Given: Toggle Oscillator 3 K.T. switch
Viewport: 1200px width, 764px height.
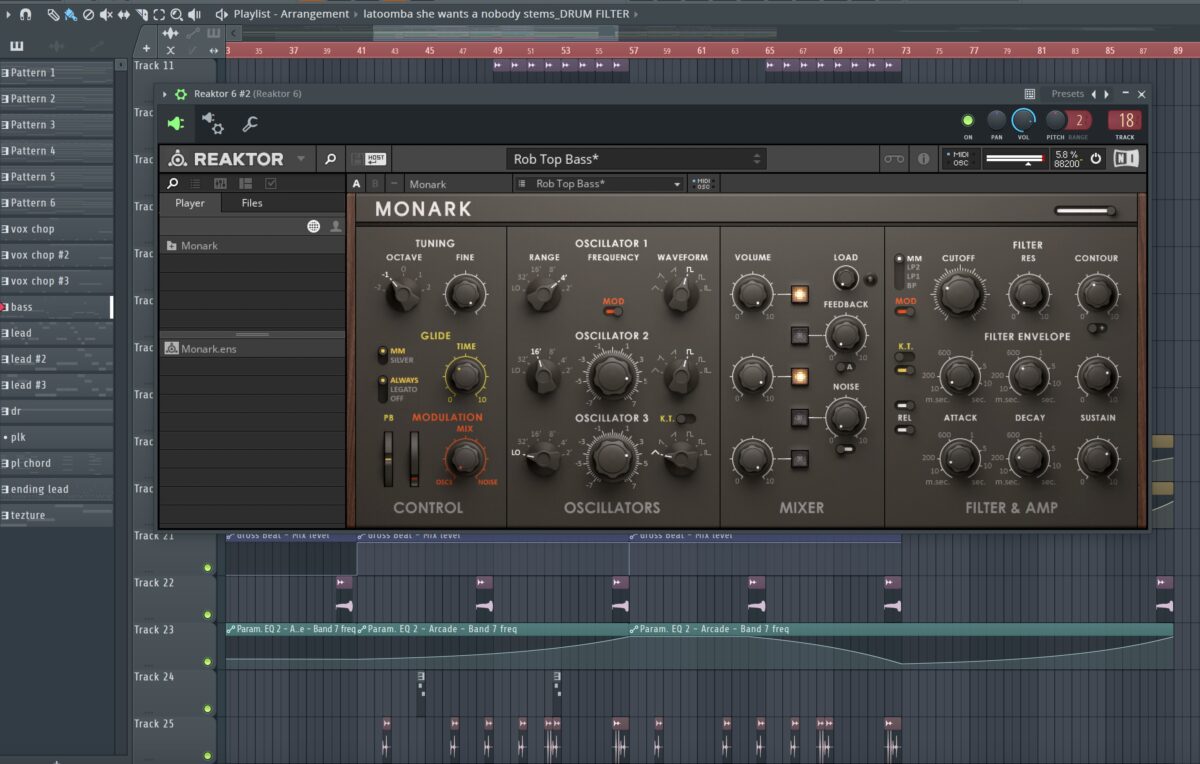Looking at the screenshot, I should click(686, 419).
